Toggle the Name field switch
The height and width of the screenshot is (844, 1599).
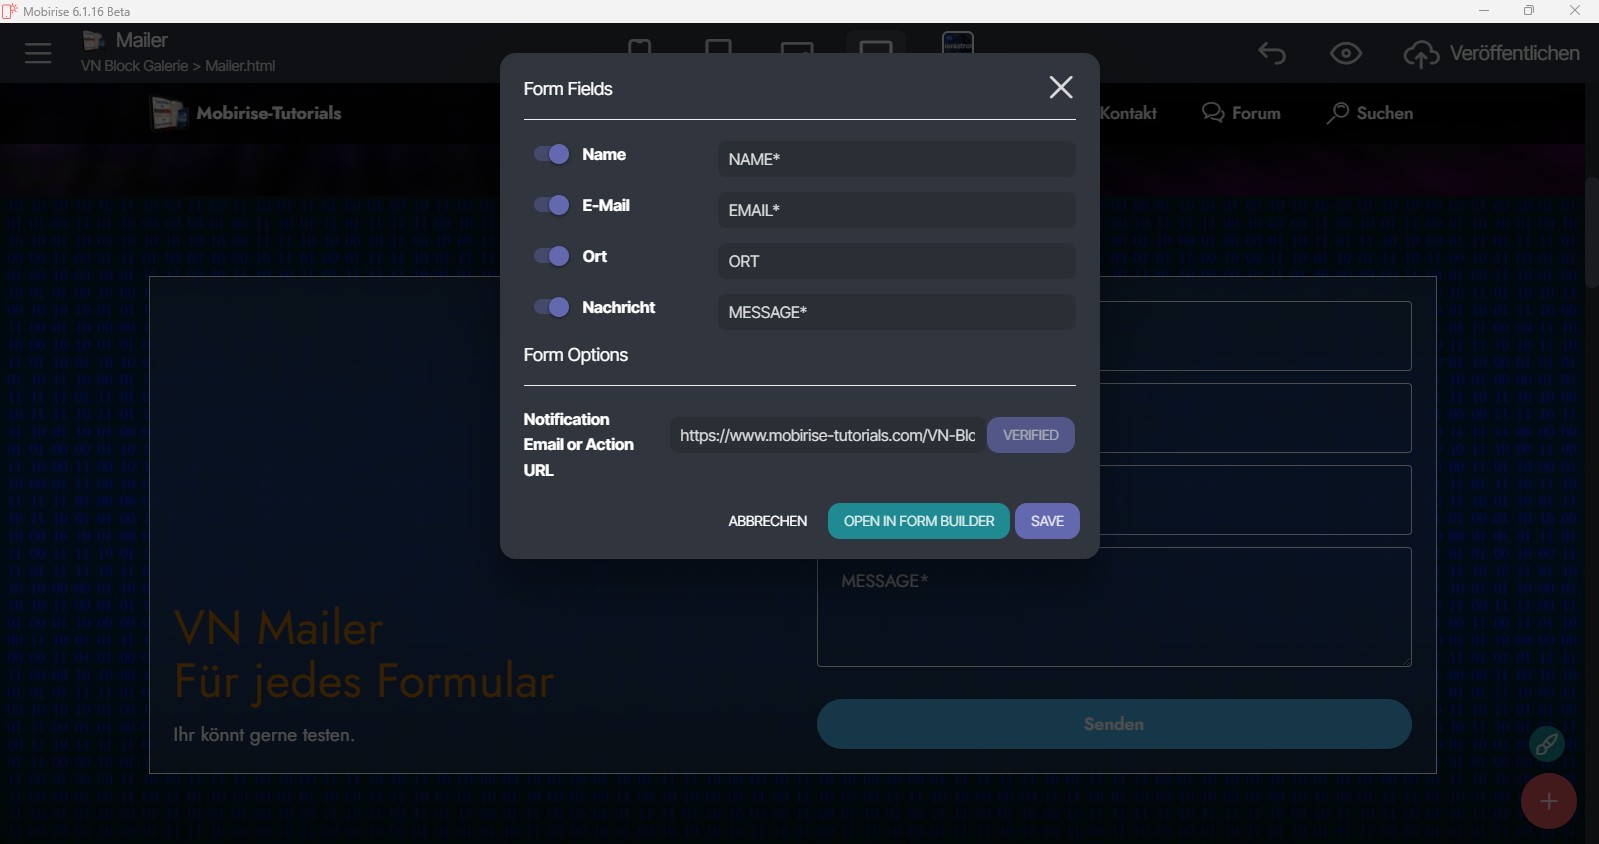click(551, 154)
